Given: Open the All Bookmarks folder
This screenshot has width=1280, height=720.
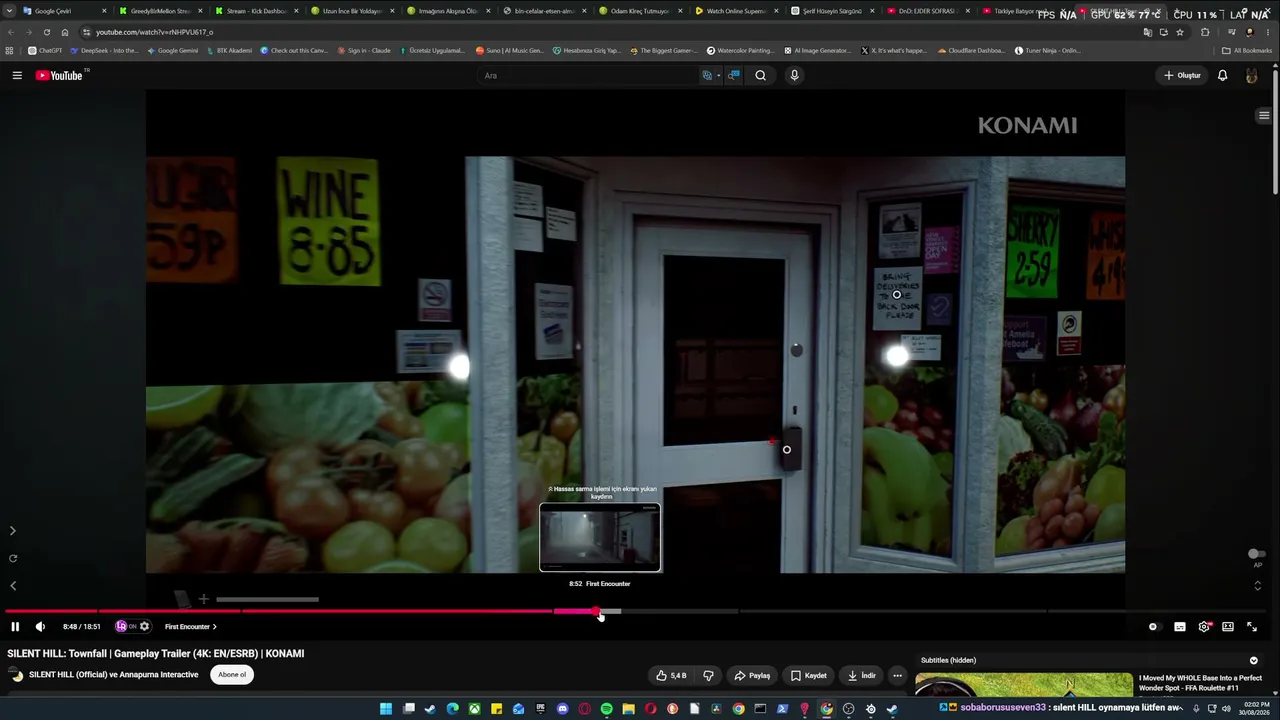Looking at the screenshot, I should pyautogui.click(x=1247, y=50).
